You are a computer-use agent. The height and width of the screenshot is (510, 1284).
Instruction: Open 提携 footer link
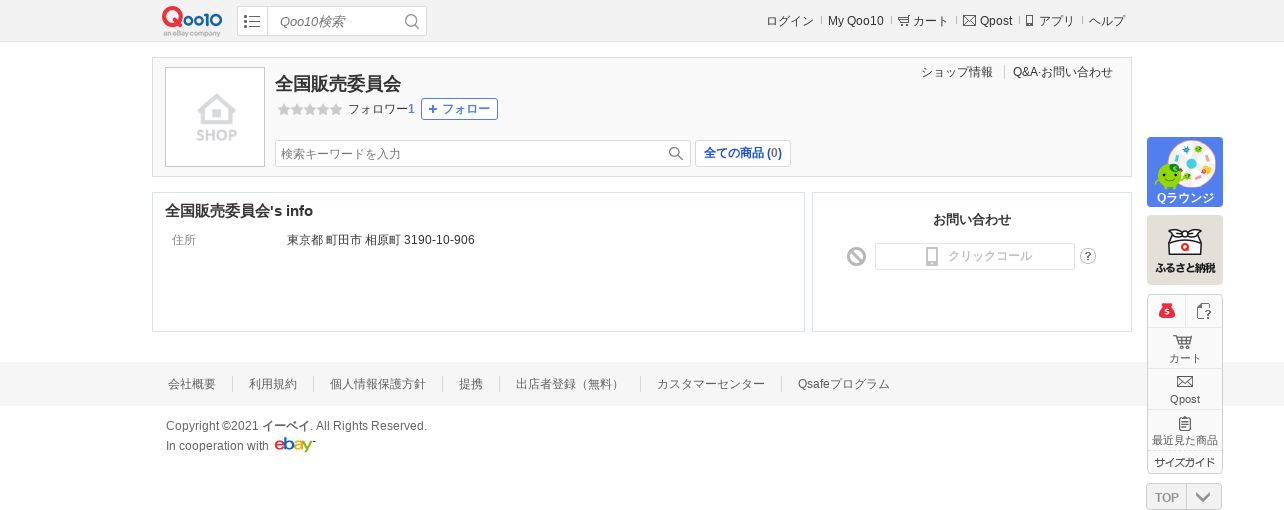click(x=471, y=384)
